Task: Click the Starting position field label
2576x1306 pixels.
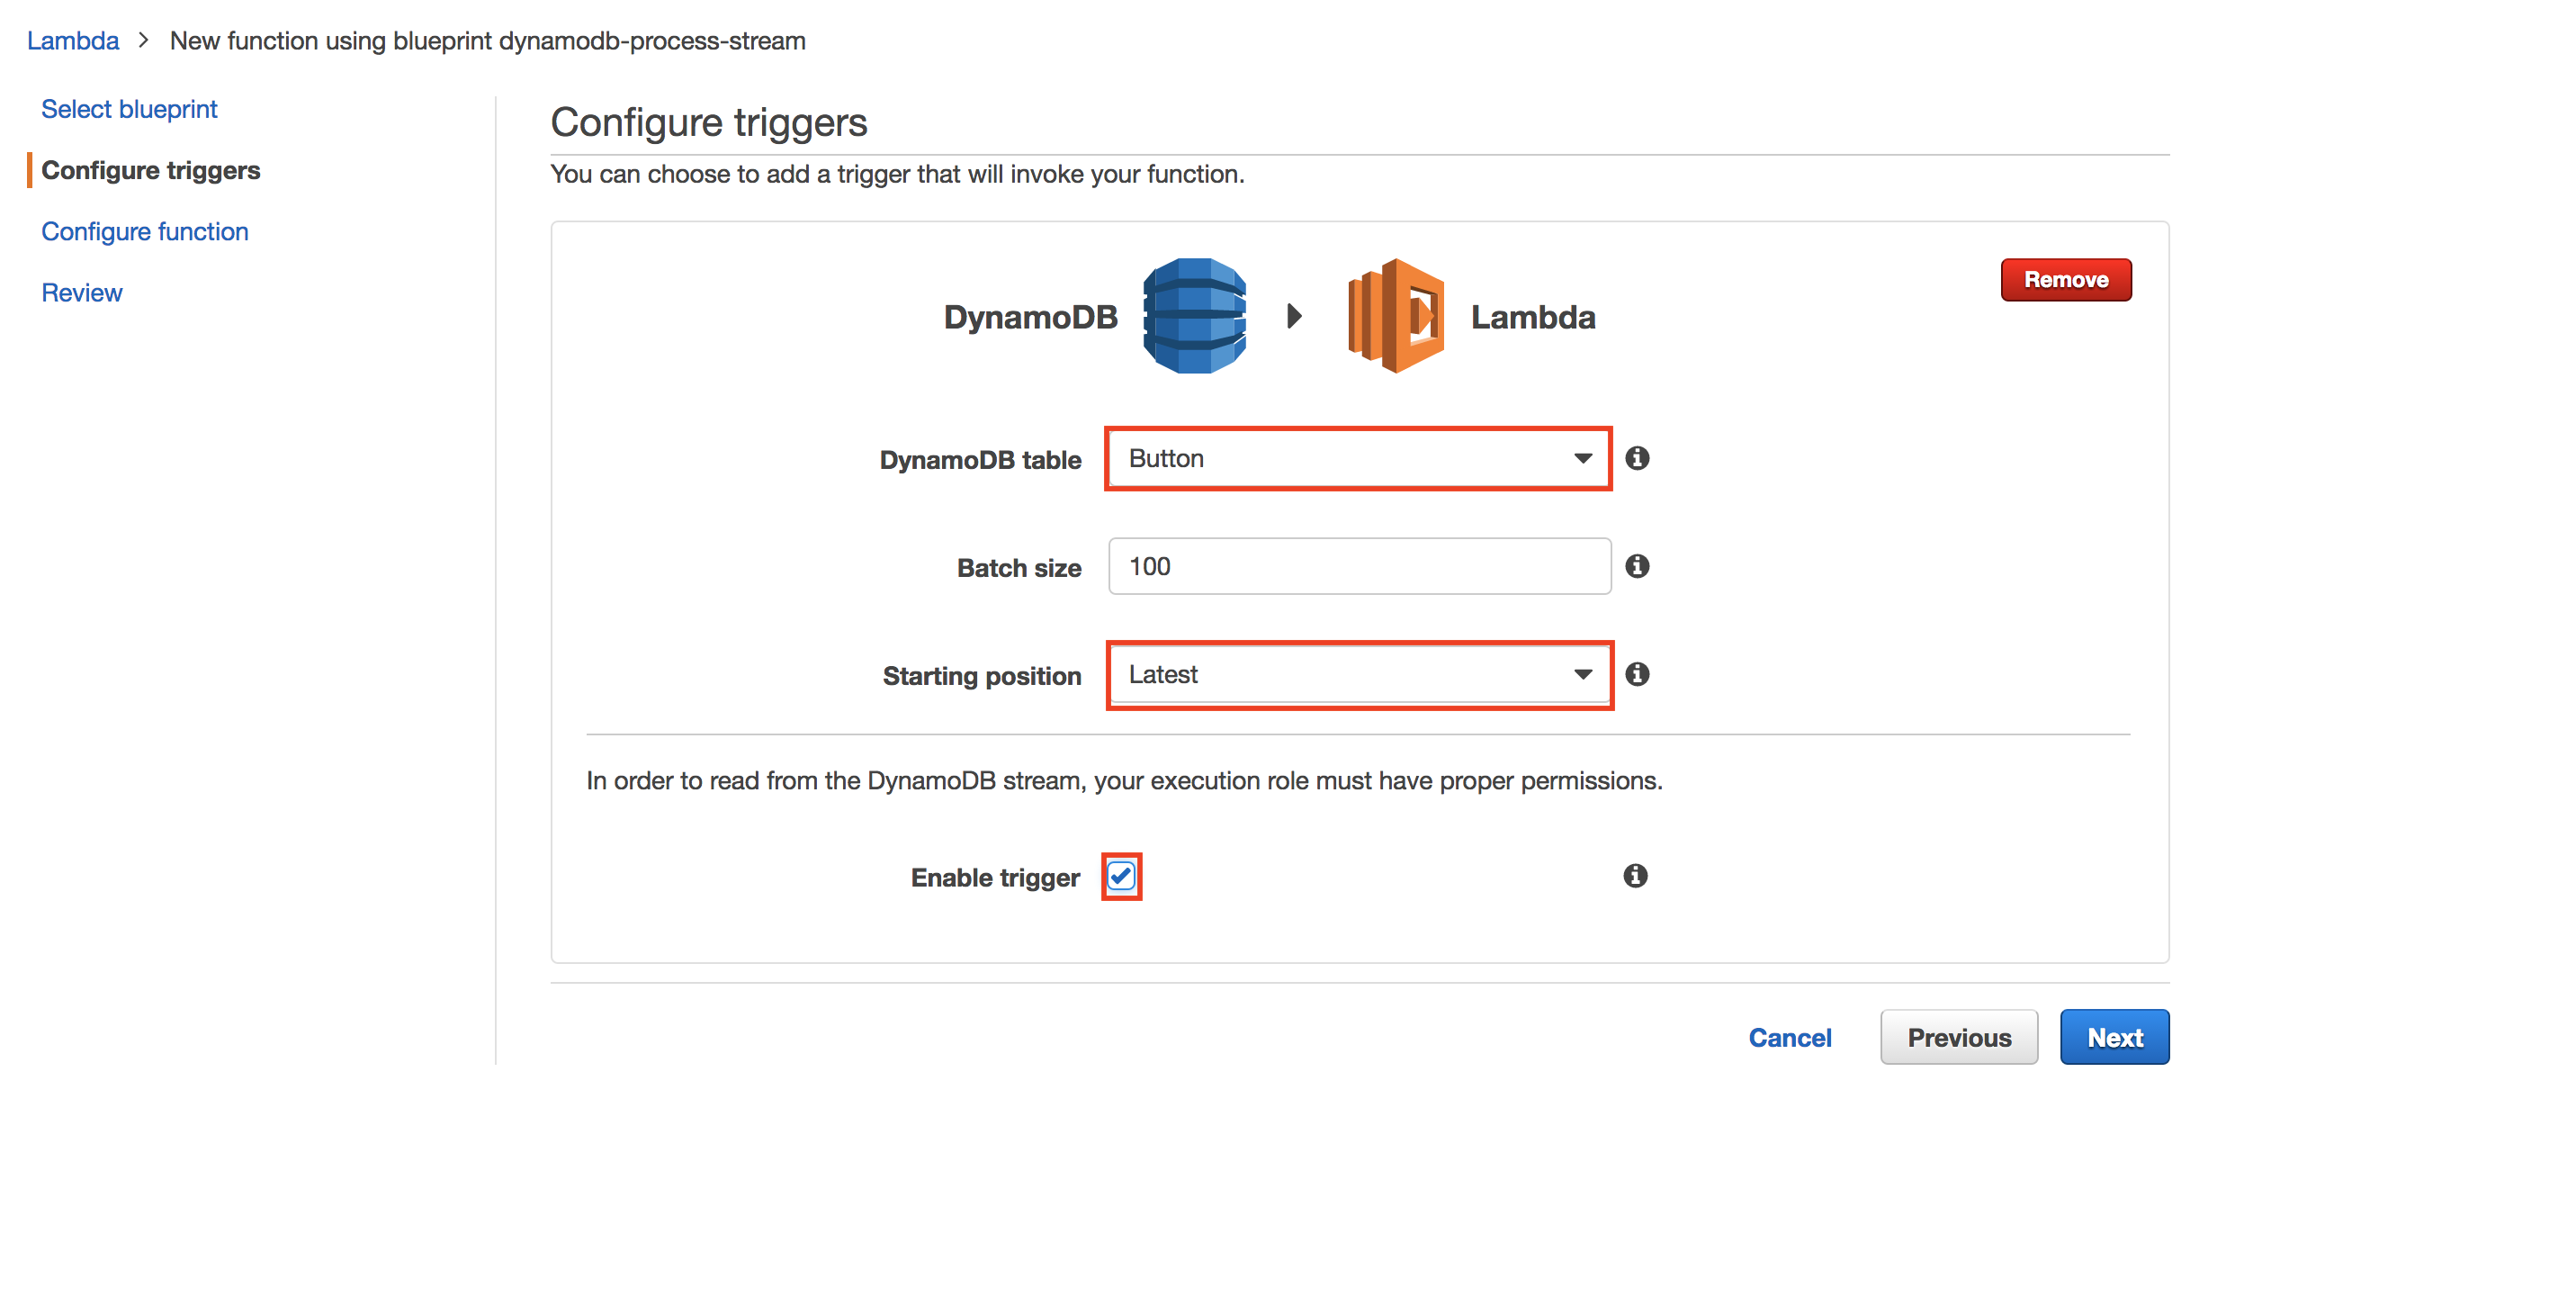Action: [982, 676]
